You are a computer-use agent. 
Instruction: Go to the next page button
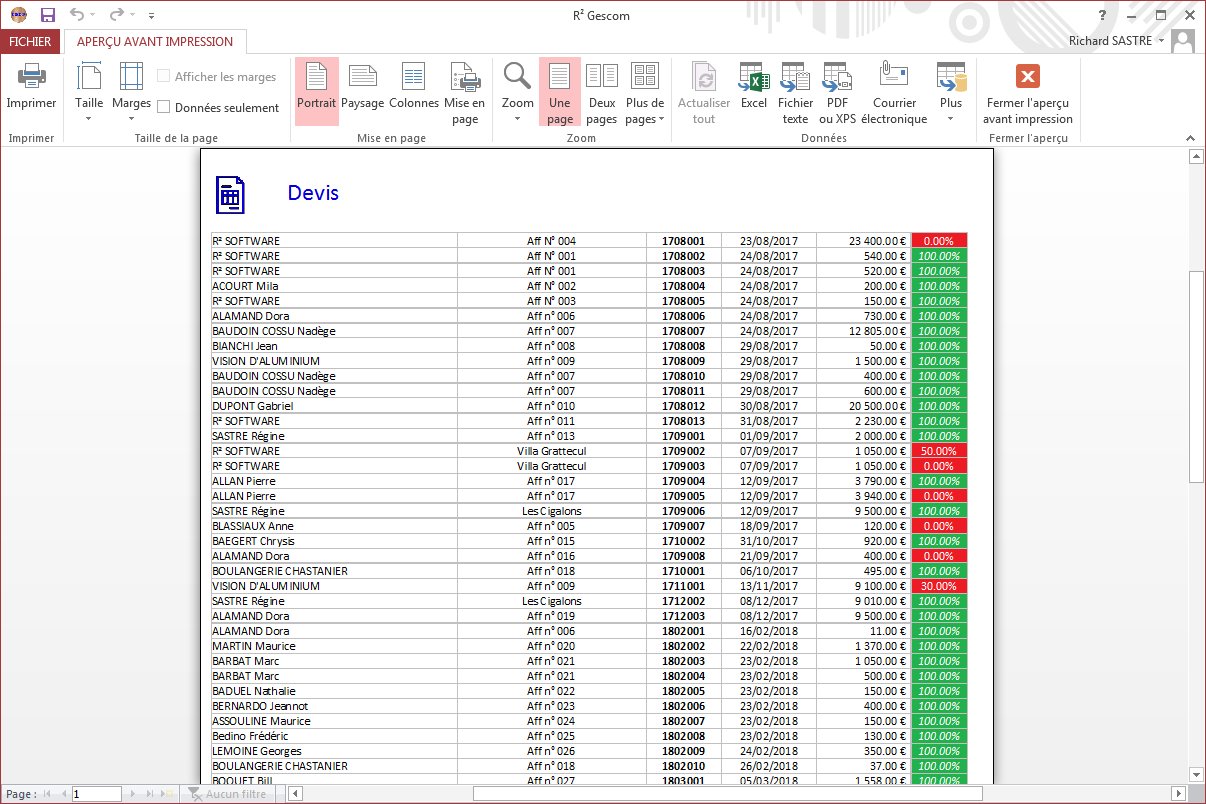click(133, 794)
